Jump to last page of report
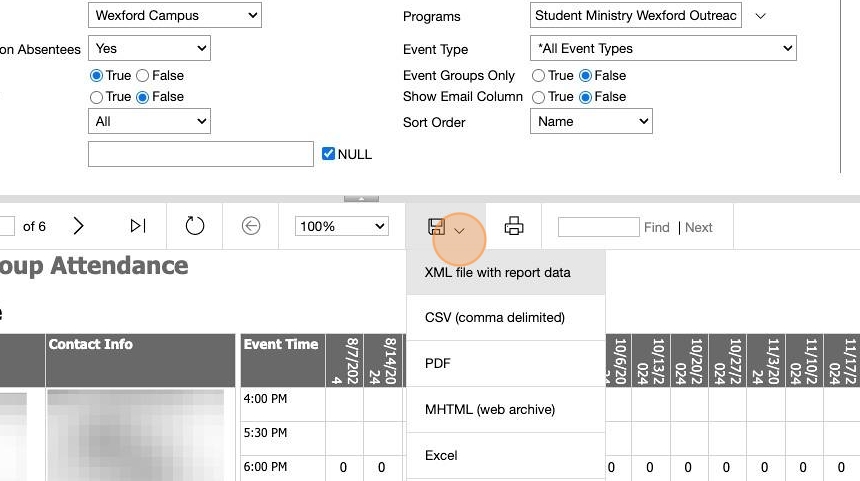Viewport: 860px width, 481px height. point(138,226)
